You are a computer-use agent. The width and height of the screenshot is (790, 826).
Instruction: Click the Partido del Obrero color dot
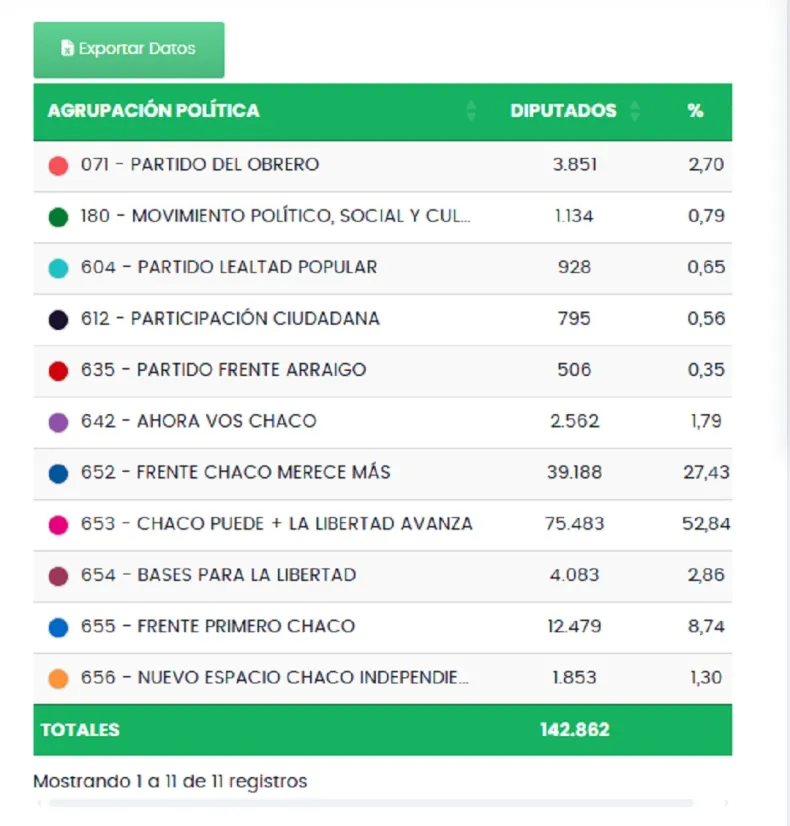click(58, 166)
